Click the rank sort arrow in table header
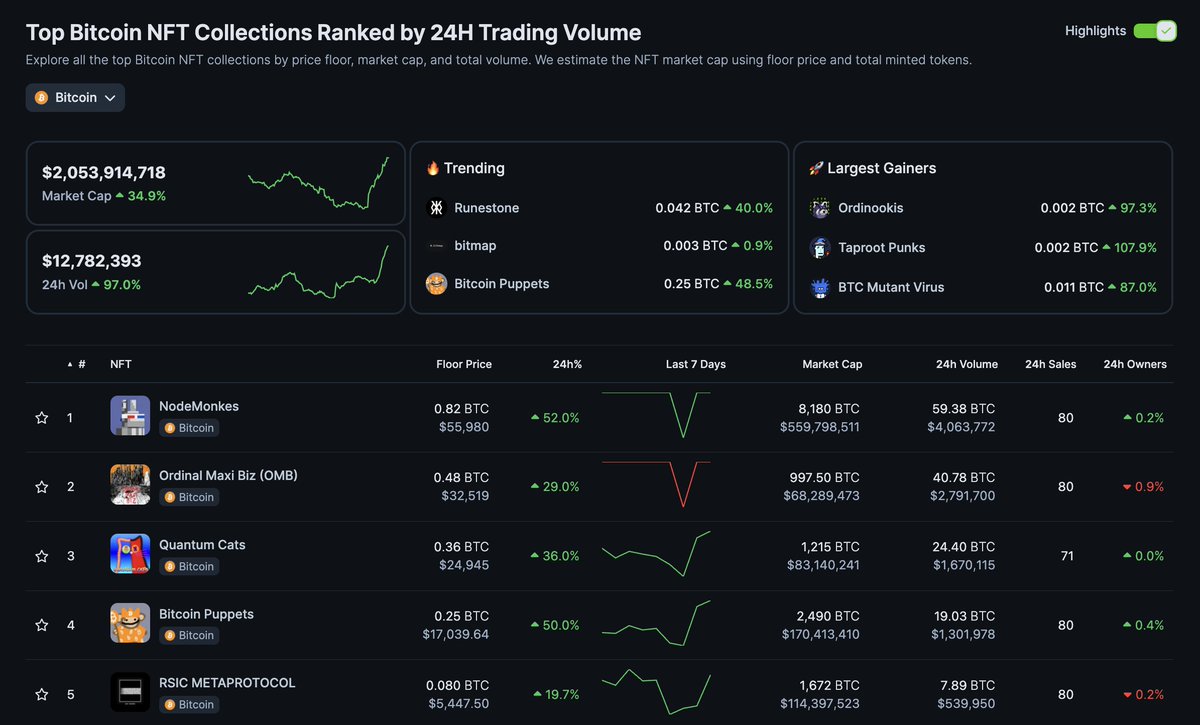This screenshot has width=1200, height=725. coord(68,363)
